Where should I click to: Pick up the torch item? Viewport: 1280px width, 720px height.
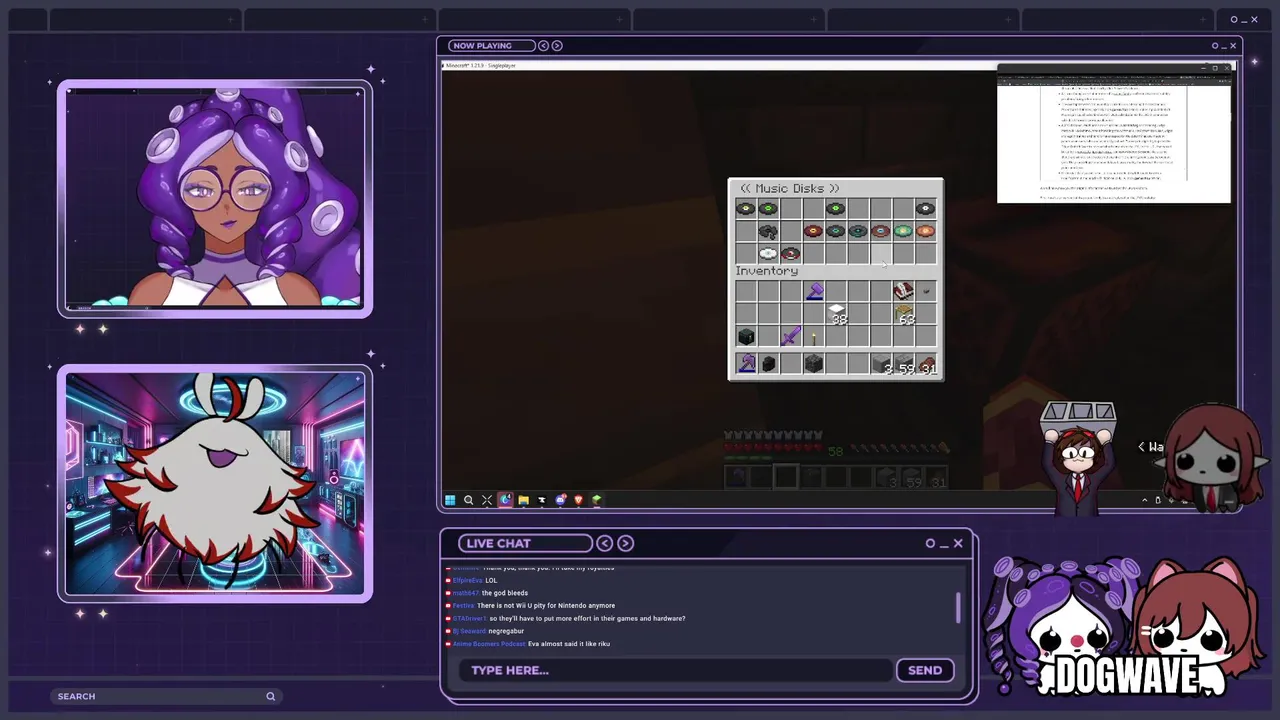tap(814, 339)
